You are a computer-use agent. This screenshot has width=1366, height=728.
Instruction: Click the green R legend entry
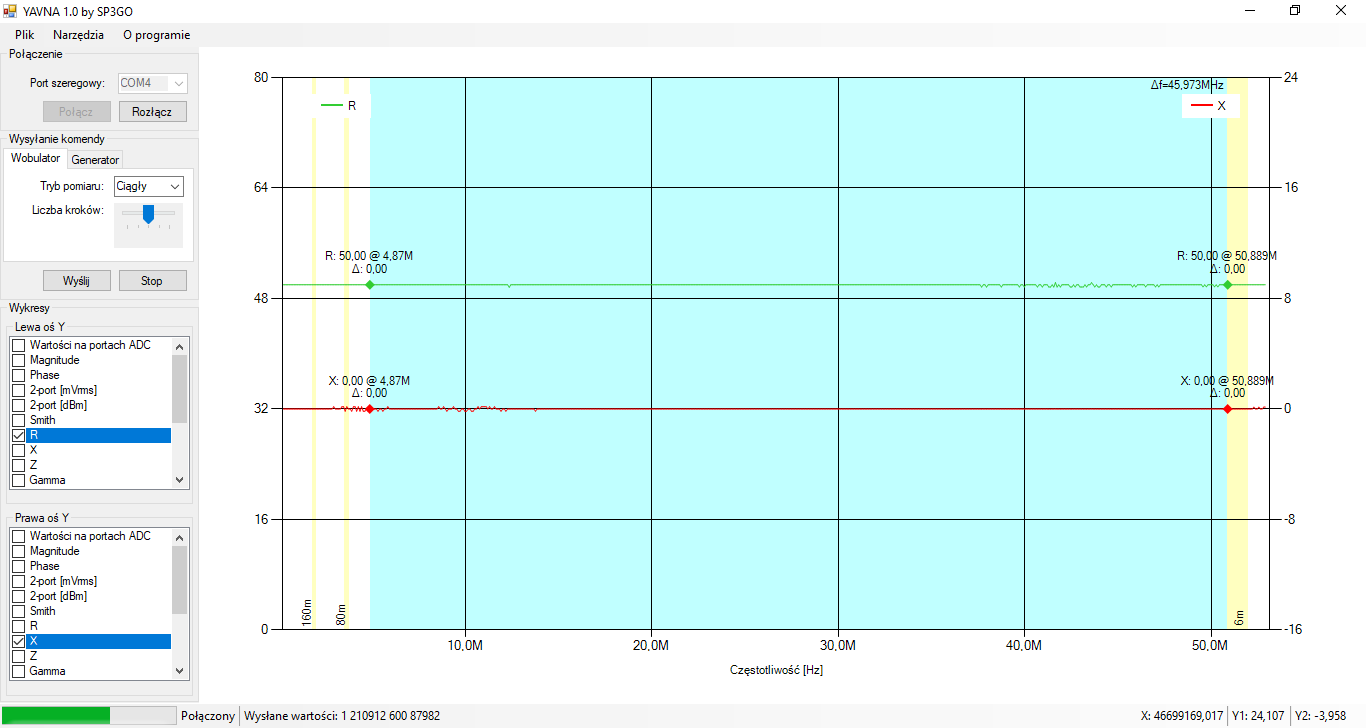click(339, 105)
